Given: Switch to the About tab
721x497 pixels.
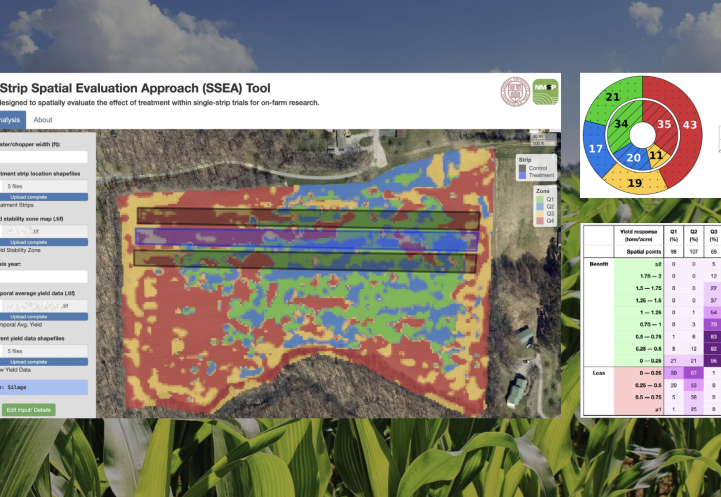Looking at the screenshot, I should click(43, 120).
